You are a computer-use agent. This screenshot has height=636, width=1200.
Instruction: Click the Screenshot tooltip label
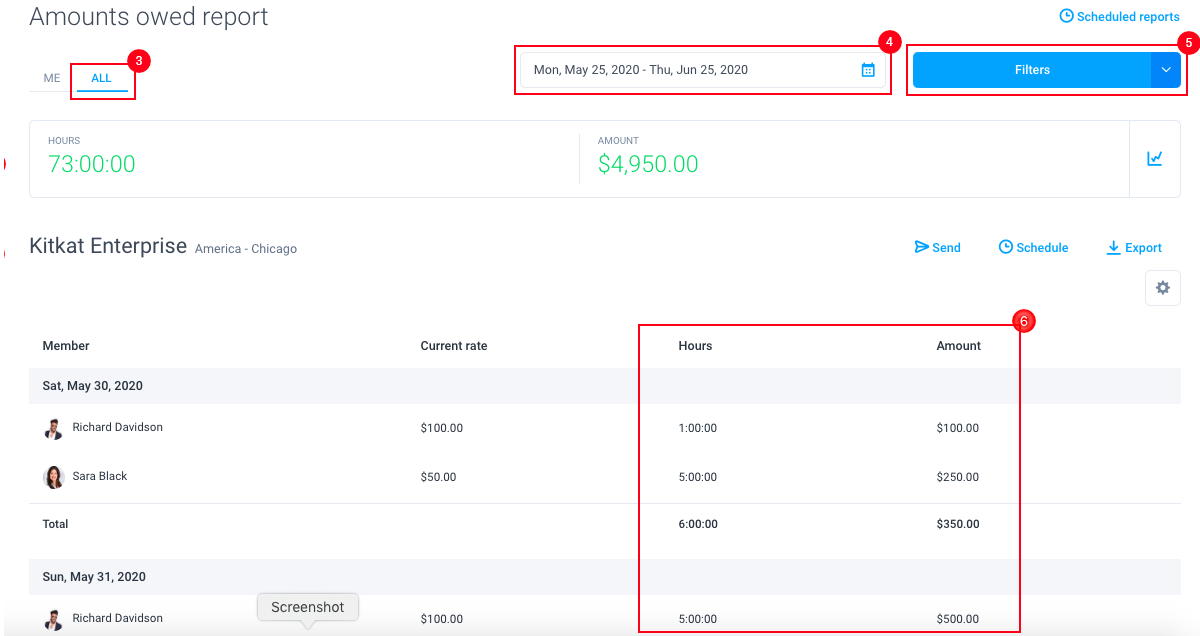click(307, 607)
